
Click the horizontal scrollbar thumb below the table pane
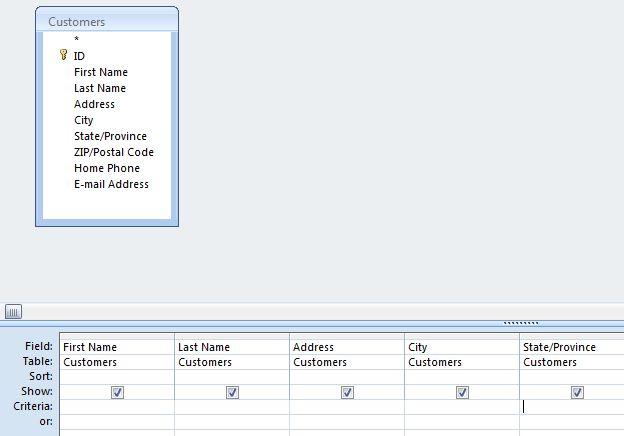click(x=13, y=312)
